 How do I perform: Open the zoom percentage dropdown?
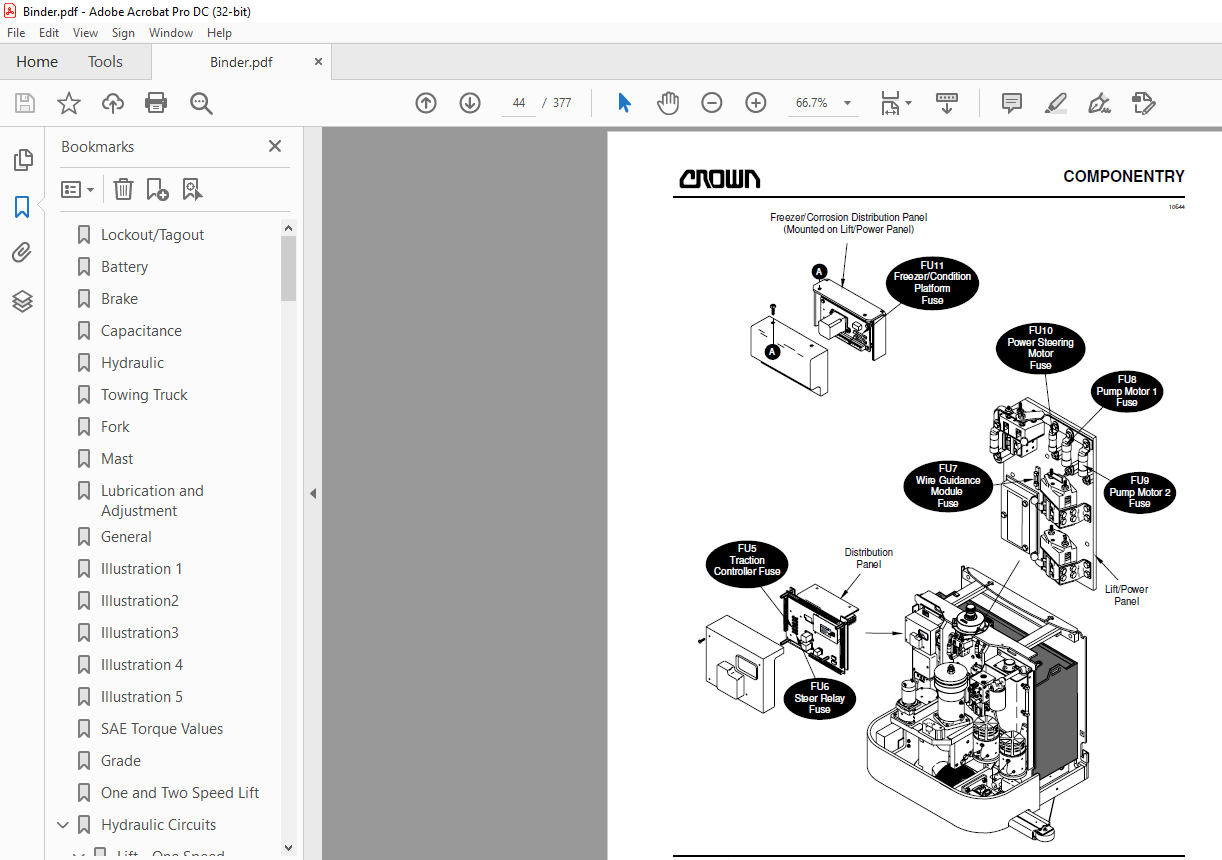coord(846,102)
